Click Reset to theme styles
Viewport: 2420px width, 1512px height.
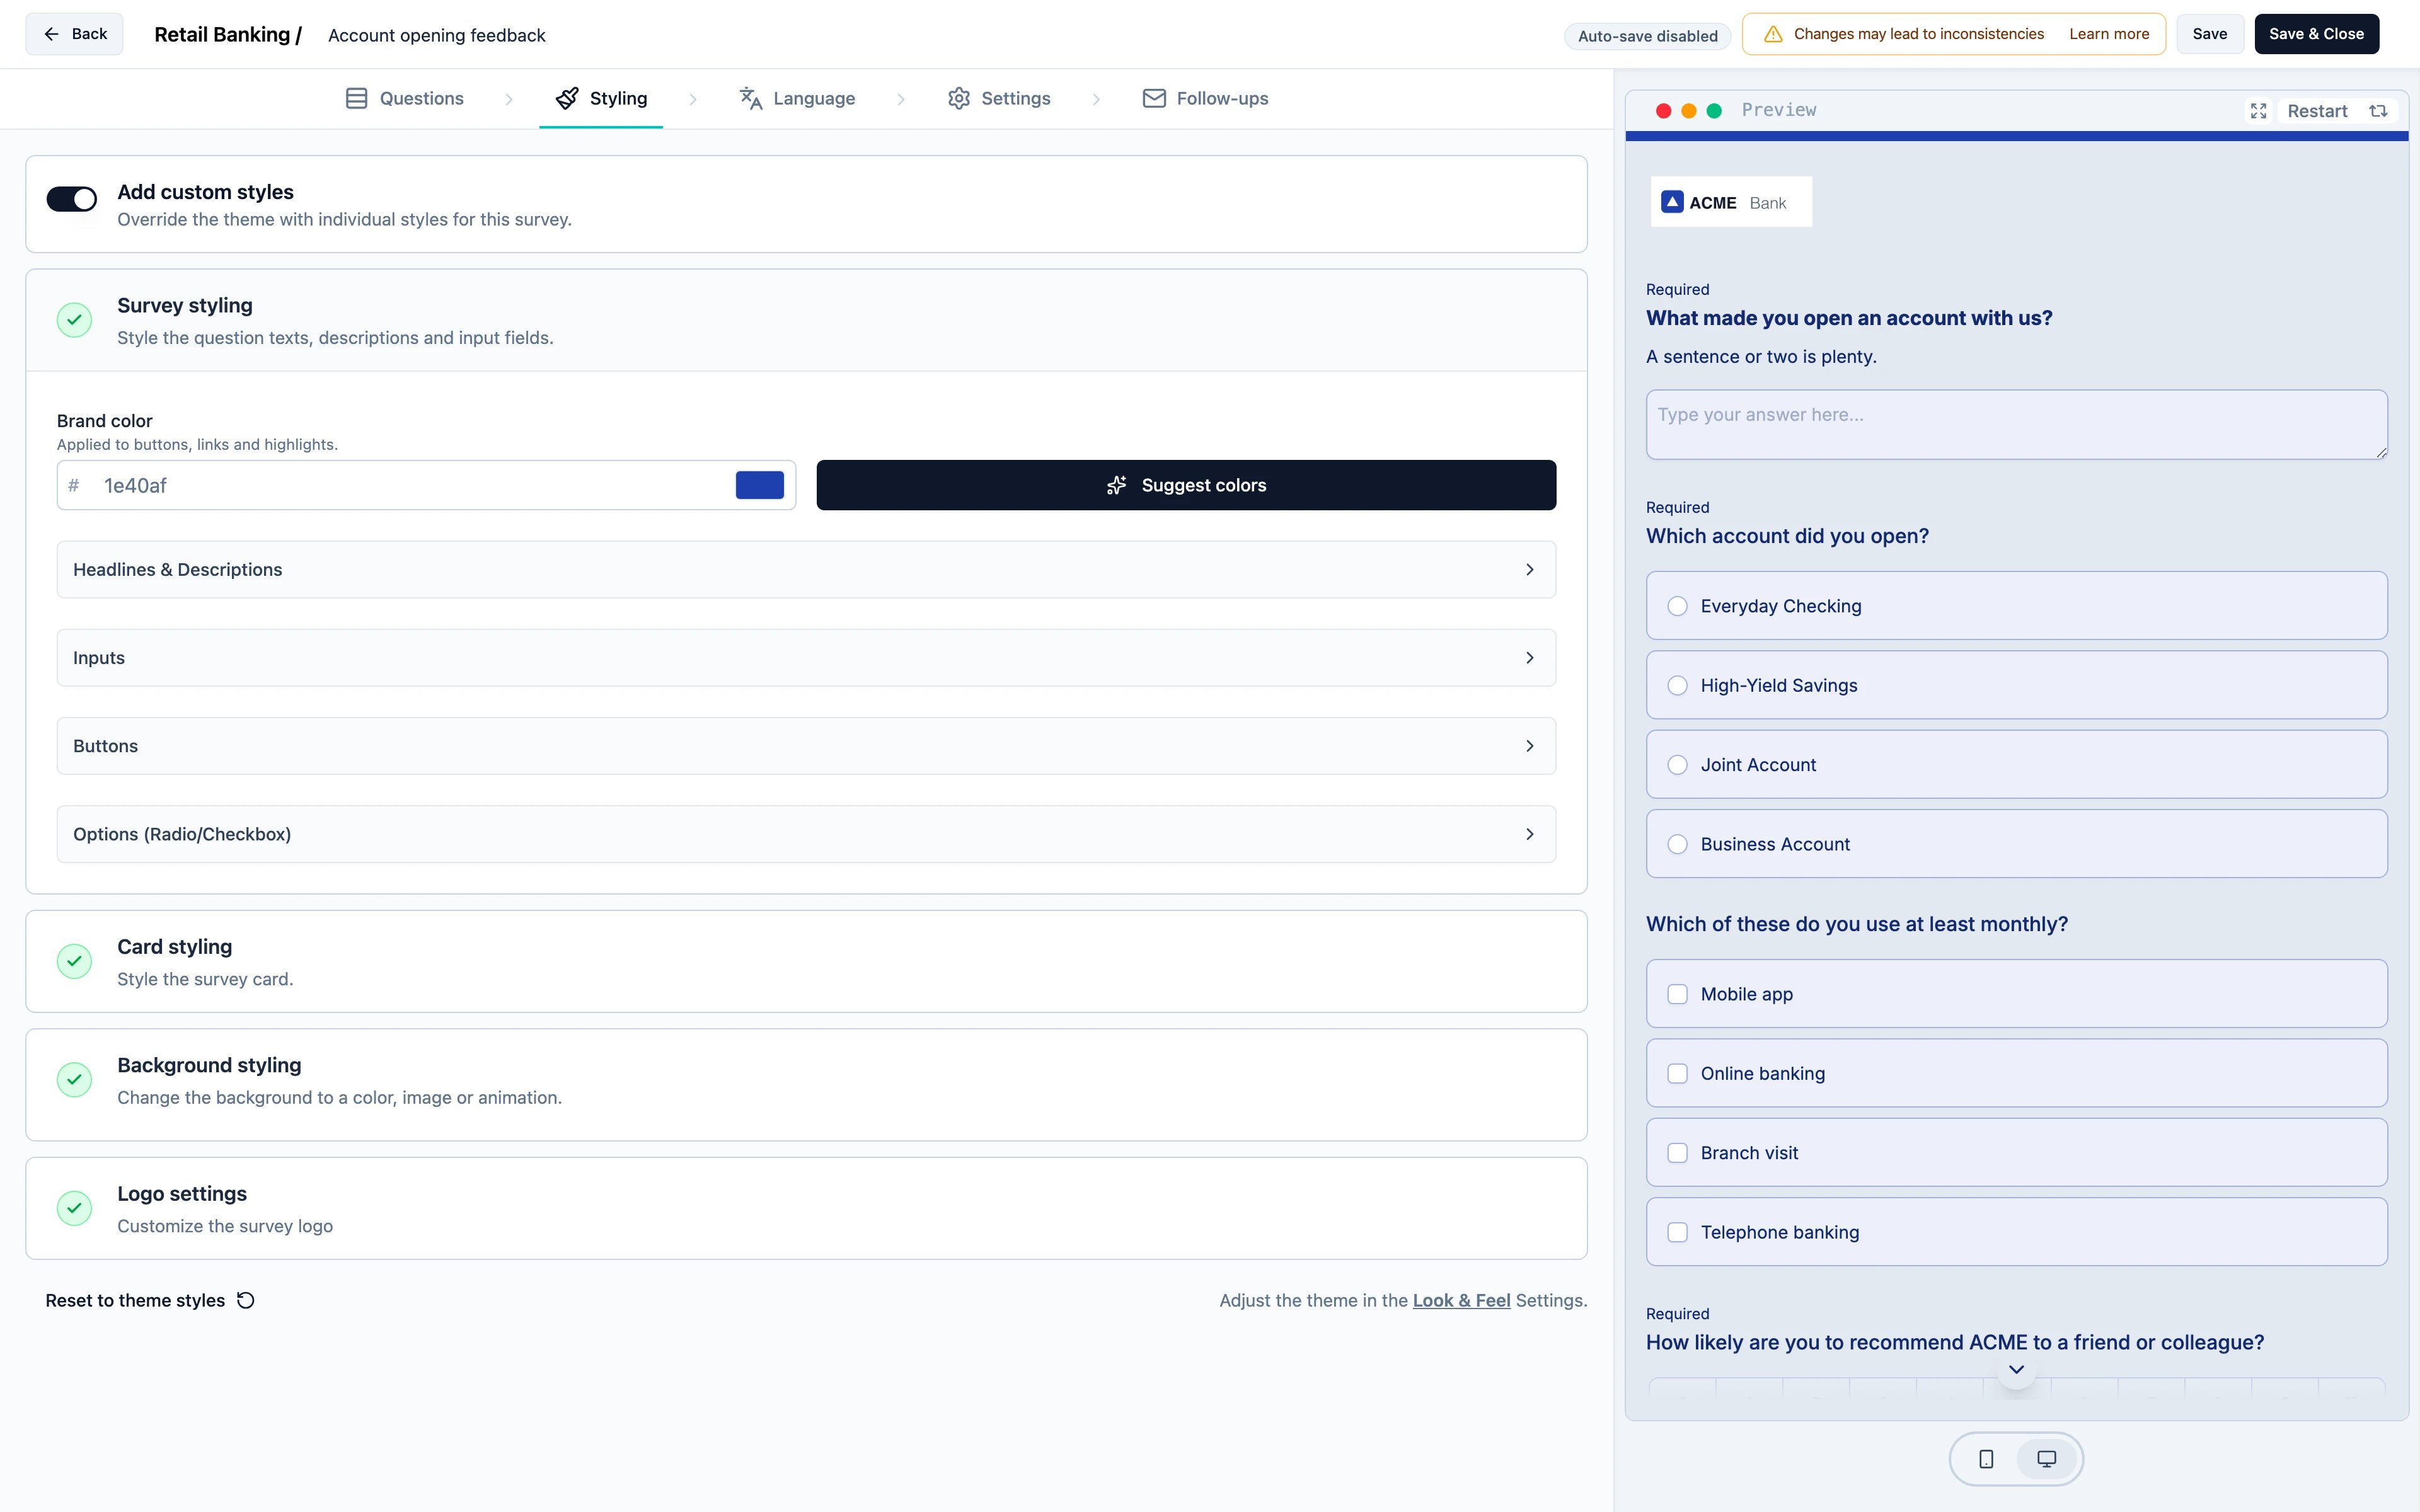click(x=150, y=1300)
